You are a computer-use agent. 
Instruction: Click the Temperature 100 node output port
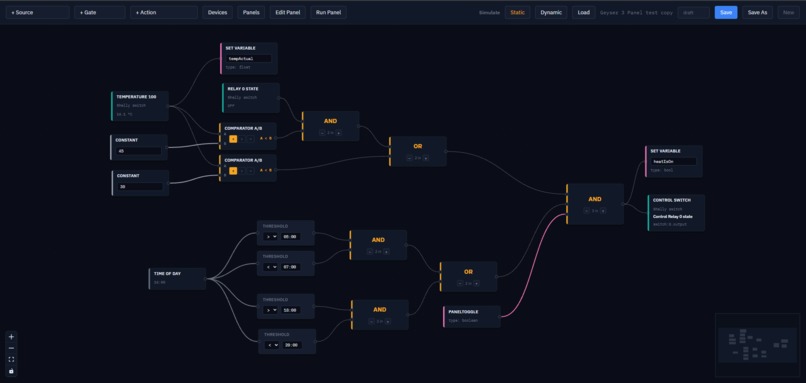169,106
